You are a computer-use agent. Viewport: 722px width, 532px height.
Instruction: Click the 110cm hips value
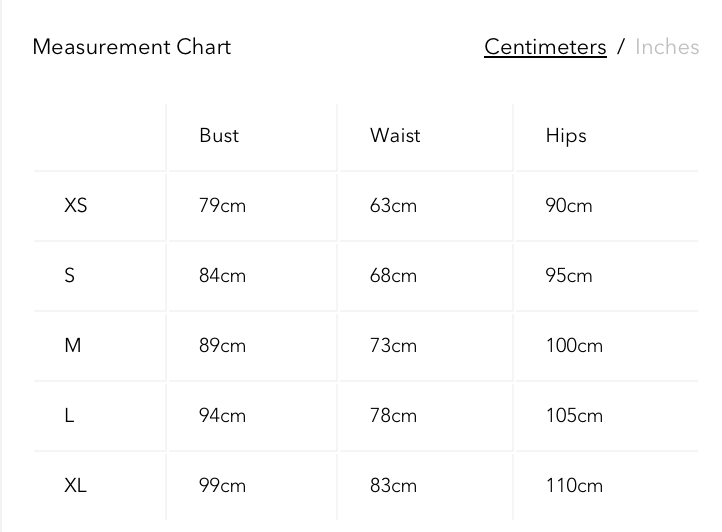[574, 486]
